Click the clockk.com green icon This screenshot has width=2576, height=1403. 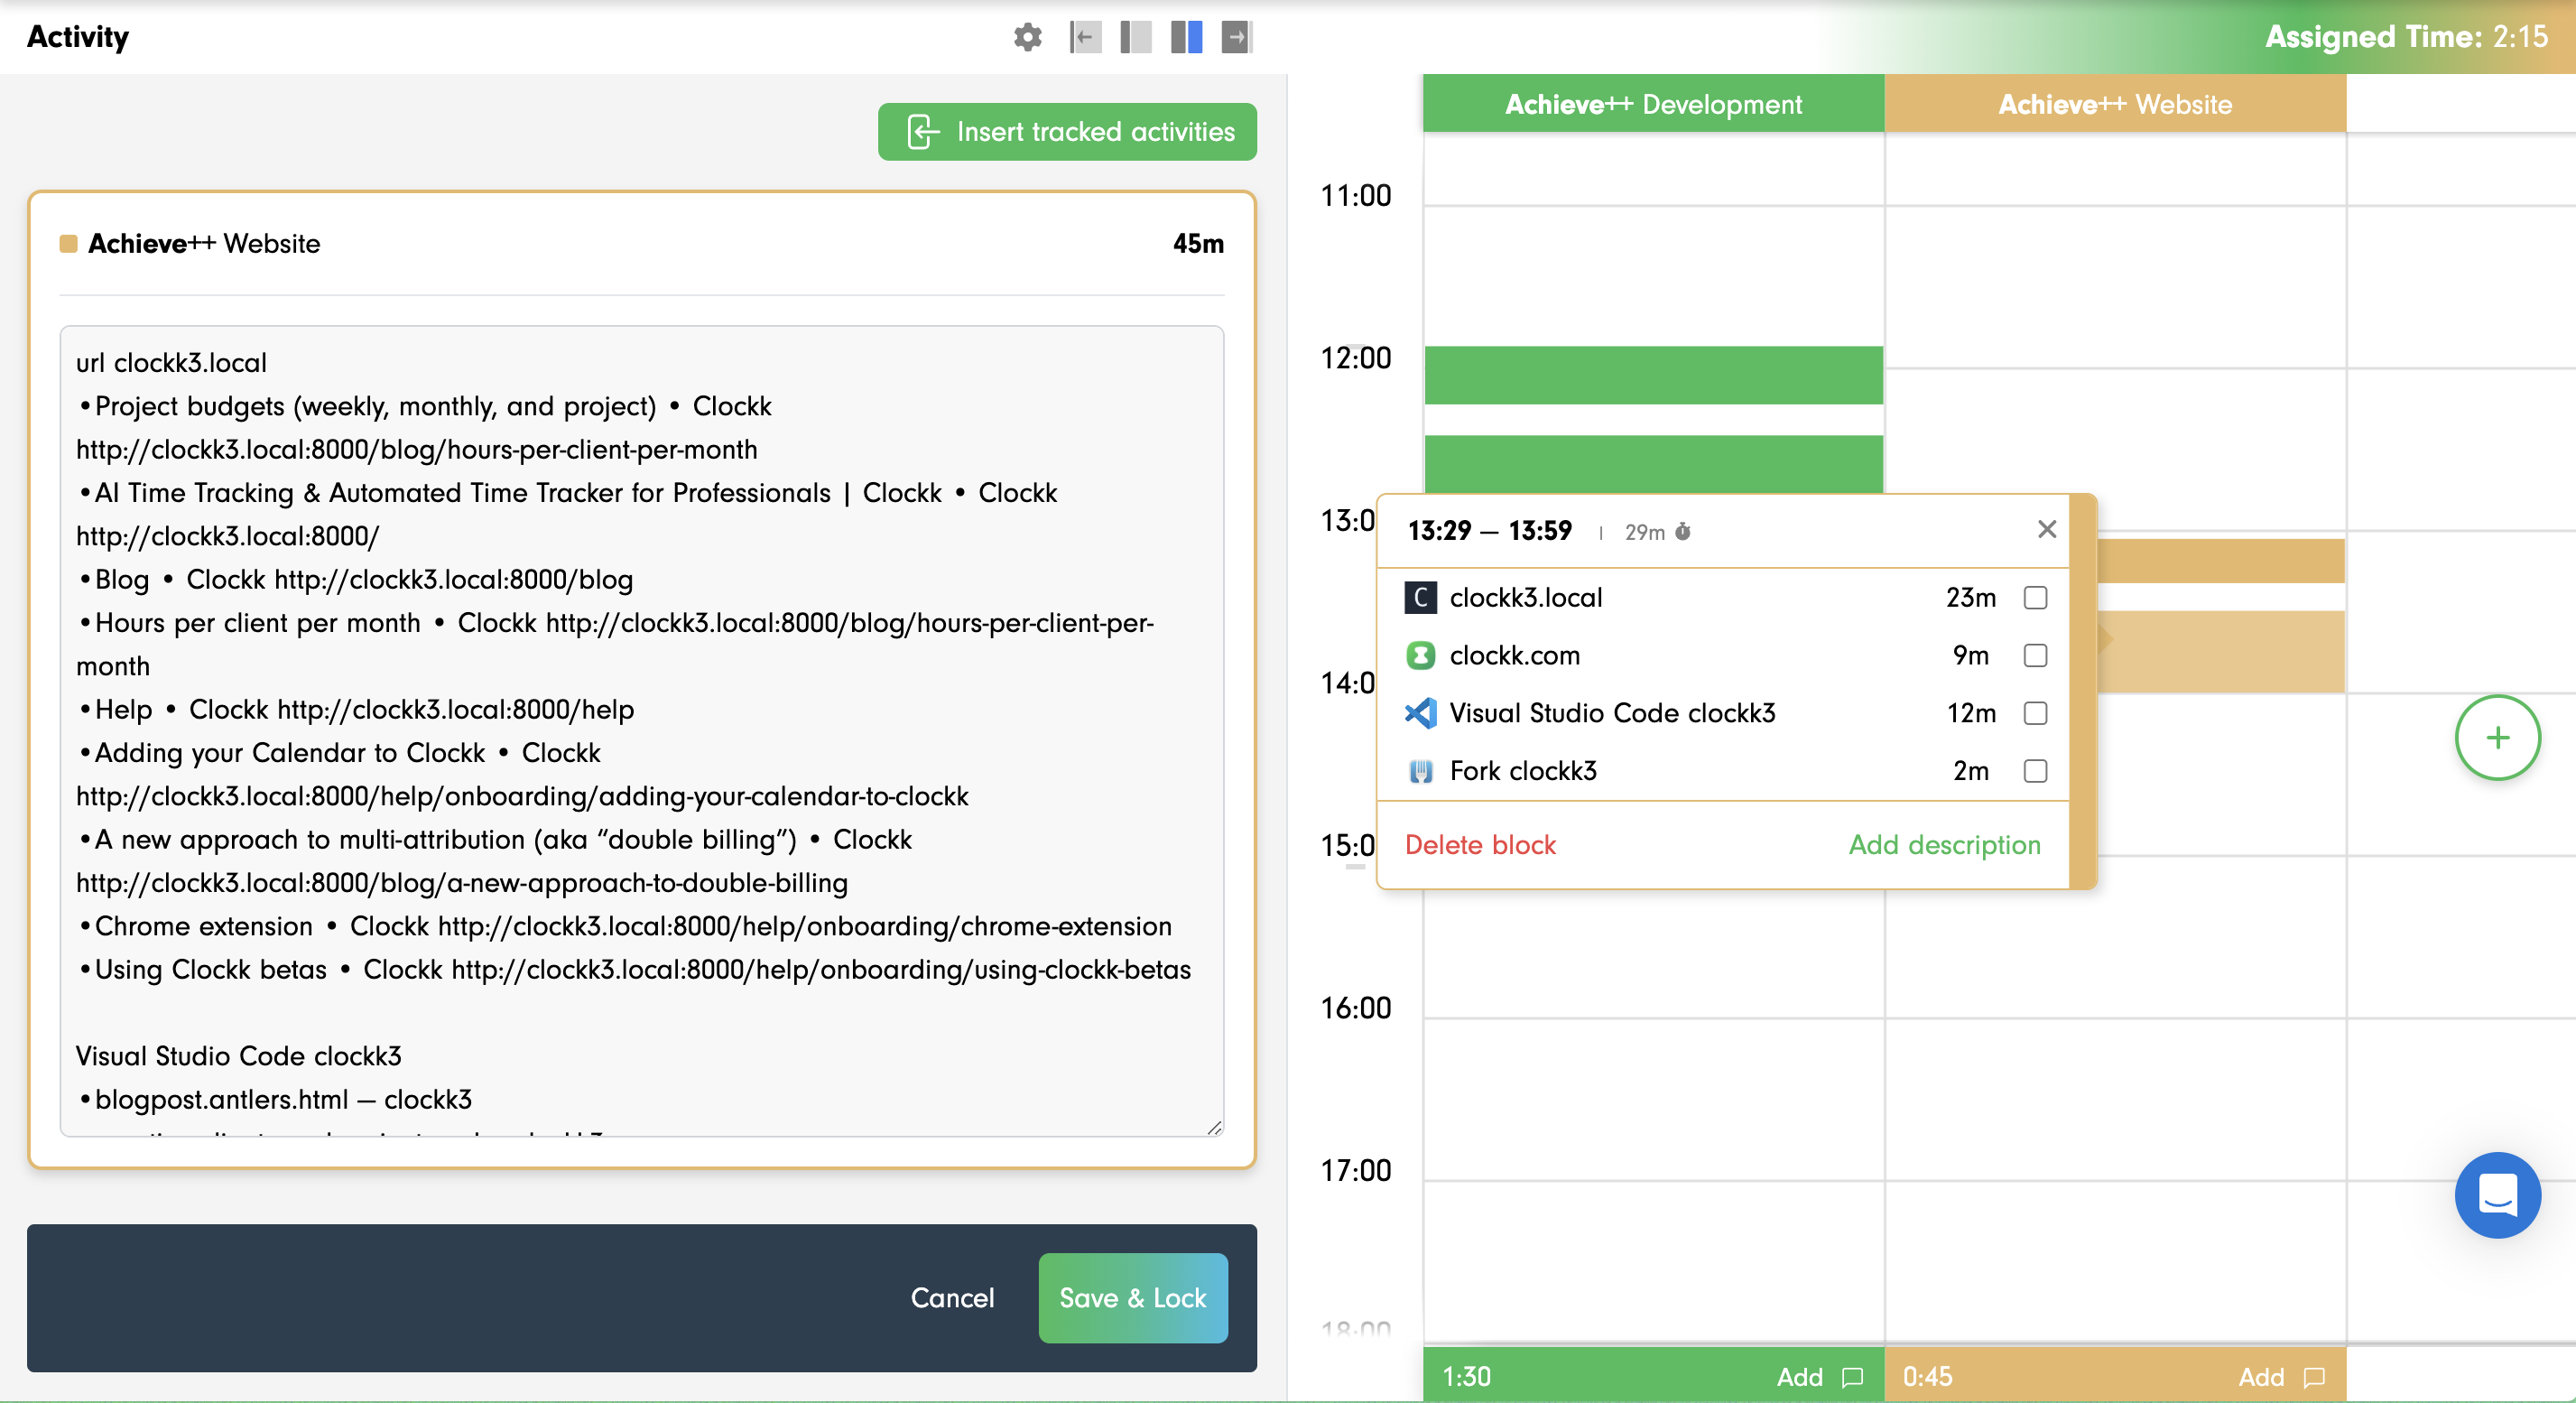(x=1420, y=655)
